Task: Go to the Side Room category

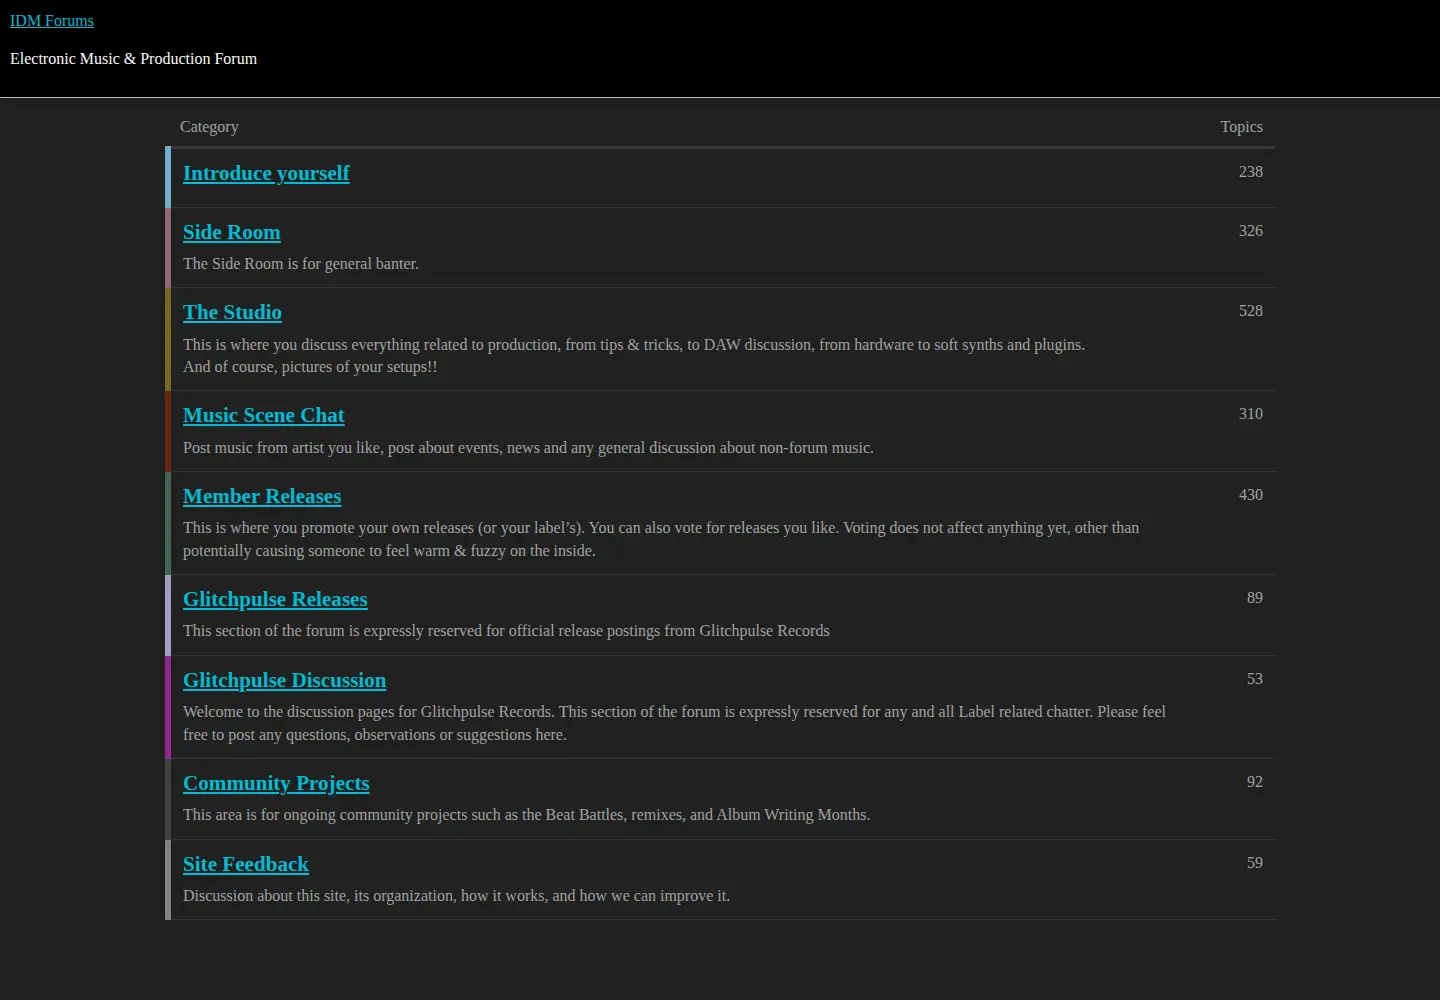Action: tap(232, 232)
